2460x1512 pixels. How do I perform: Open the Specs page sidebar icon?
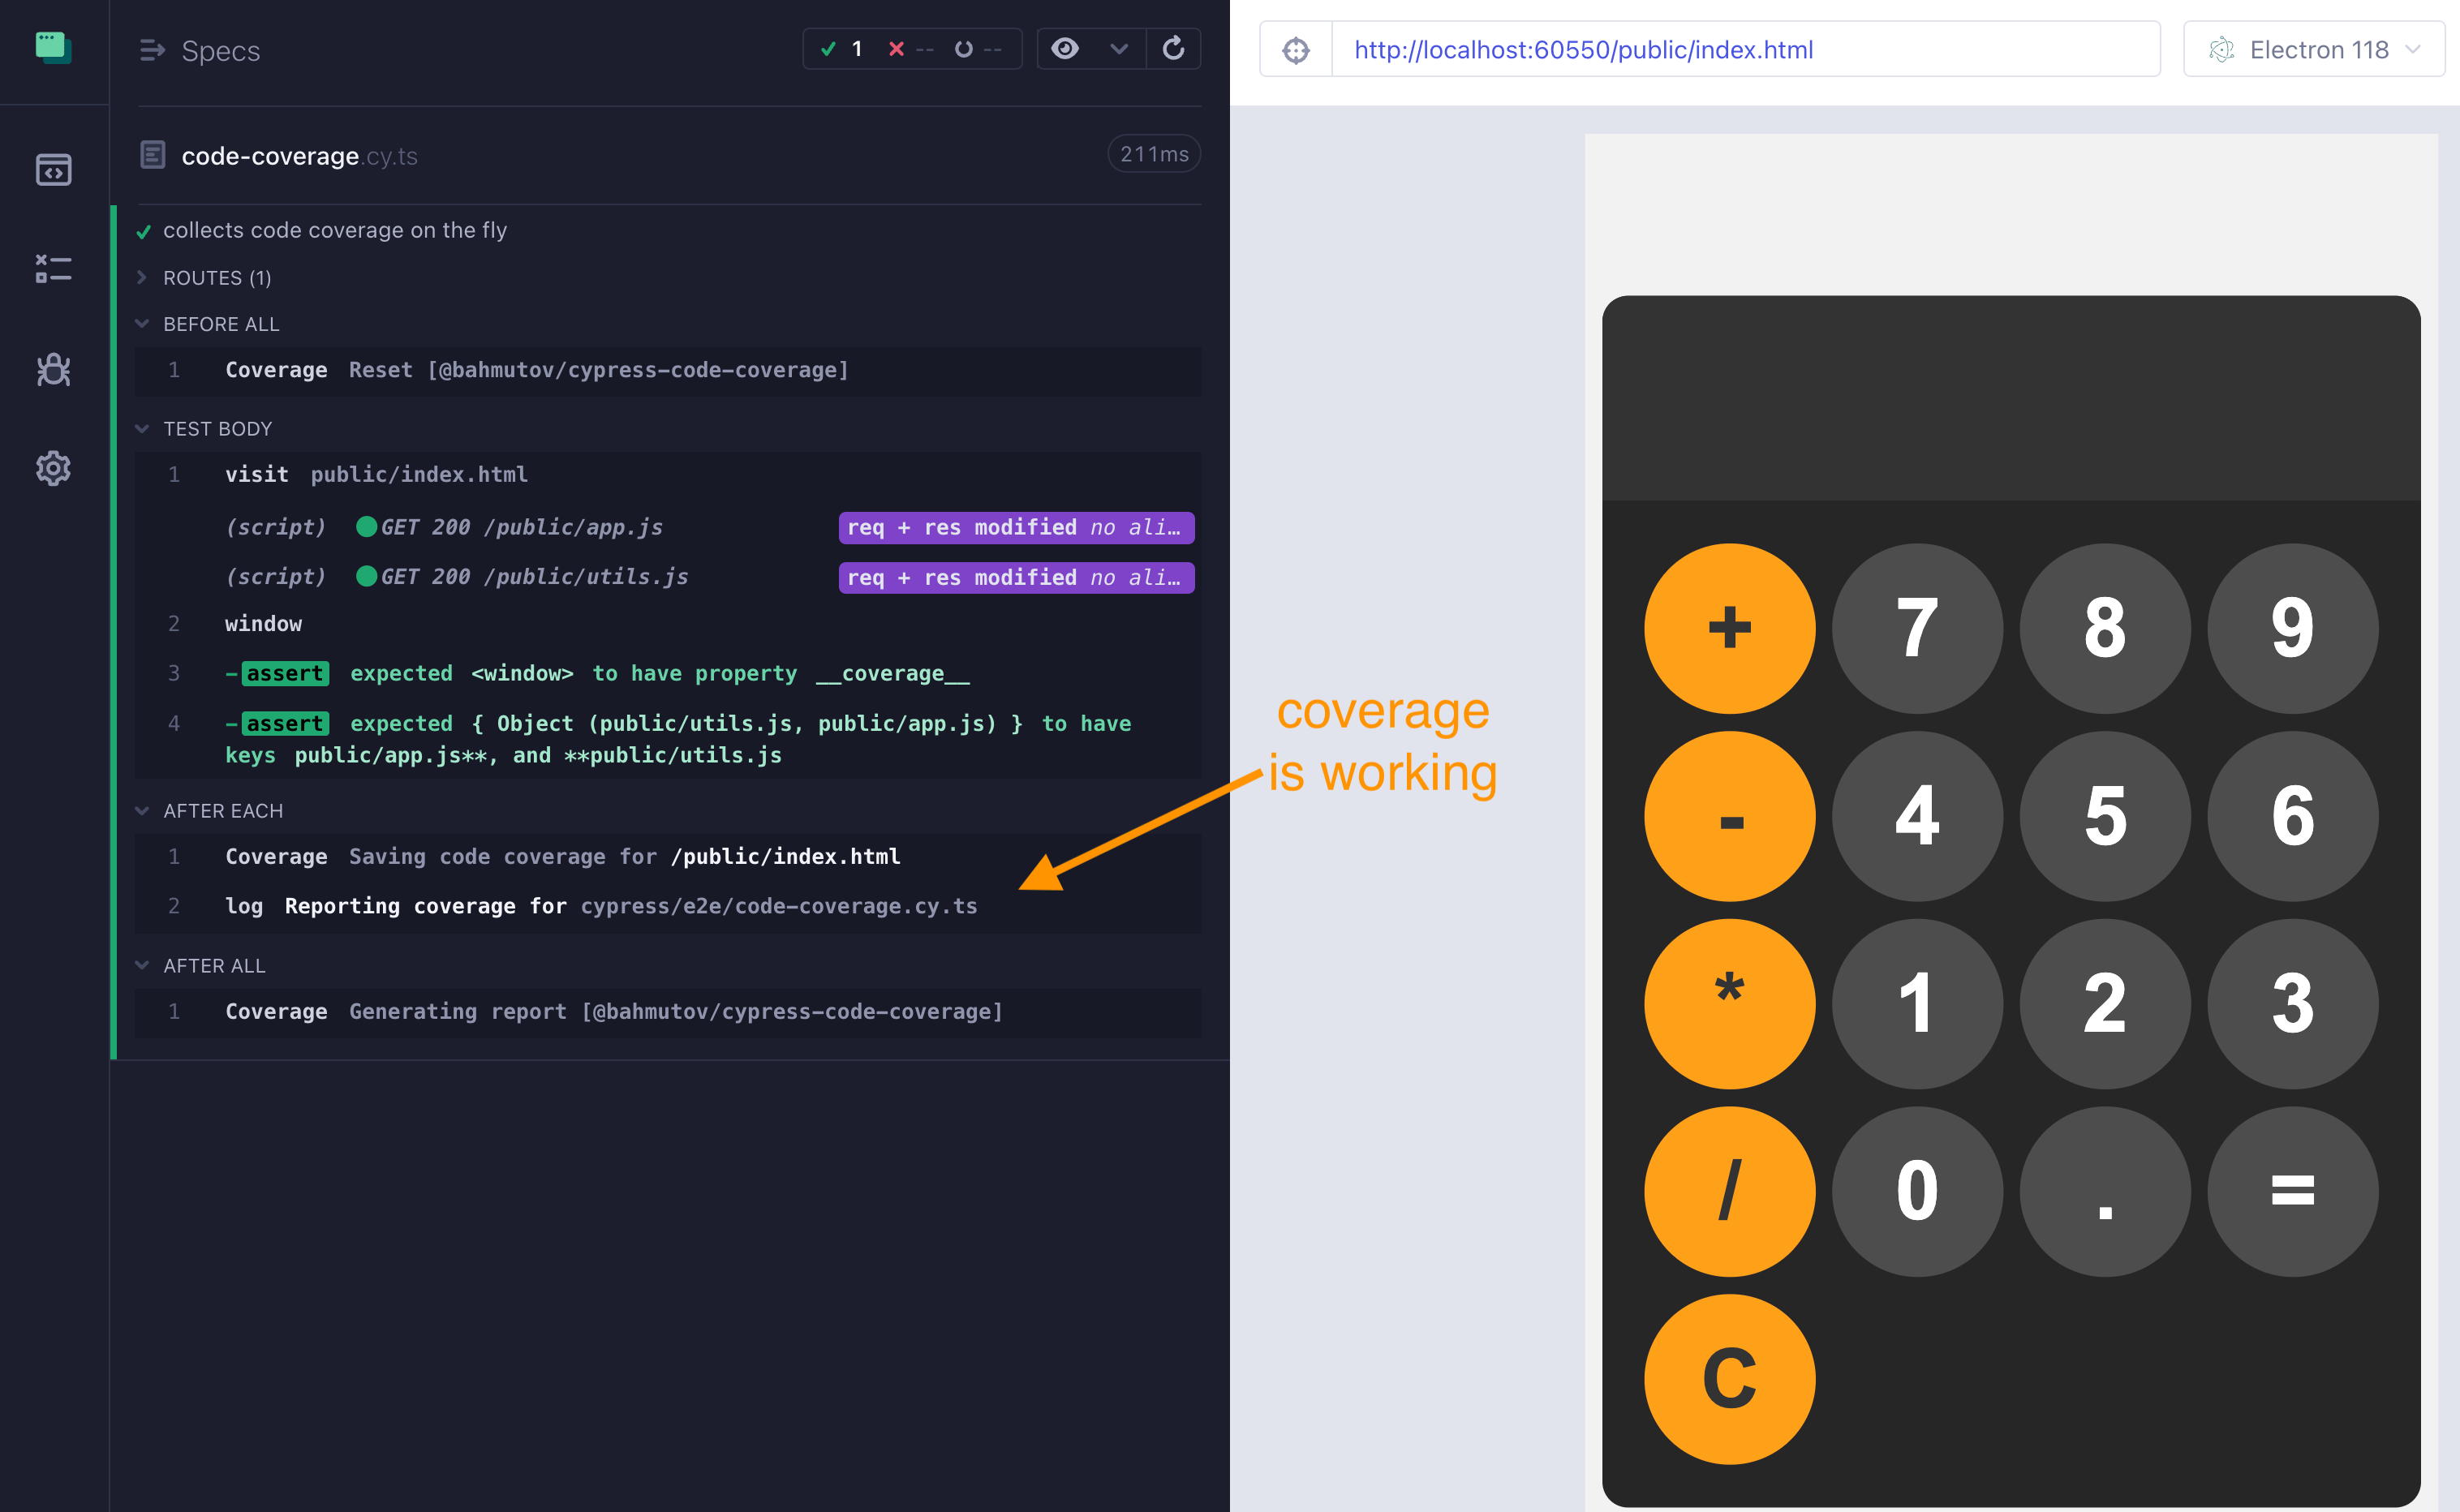(53, 170)
